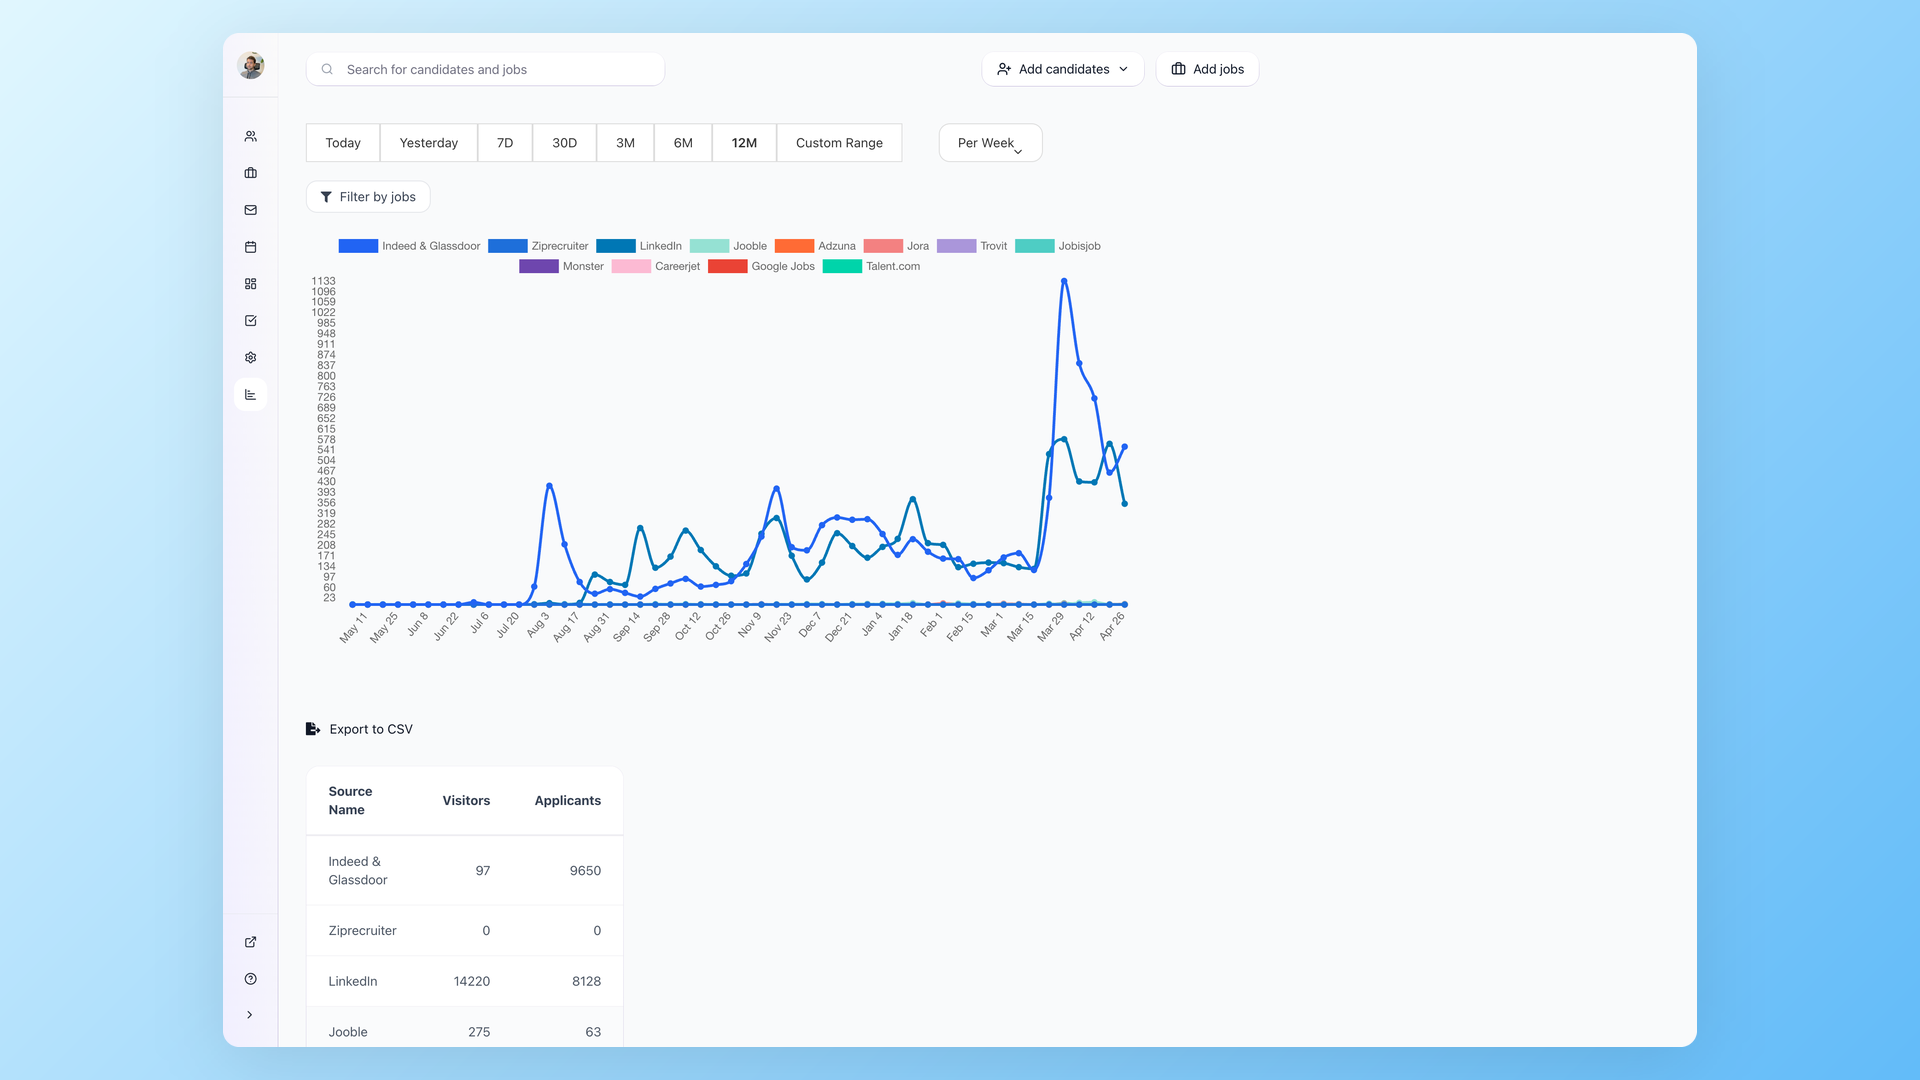
Task: Toggle Adzuna legend swatch
Action: coord(795,246)
